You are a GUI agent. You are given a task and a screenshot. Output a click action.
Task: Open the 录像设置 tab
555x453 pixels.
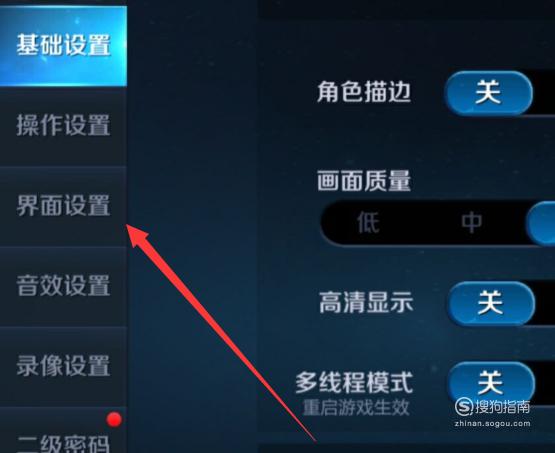pos(63,366)
